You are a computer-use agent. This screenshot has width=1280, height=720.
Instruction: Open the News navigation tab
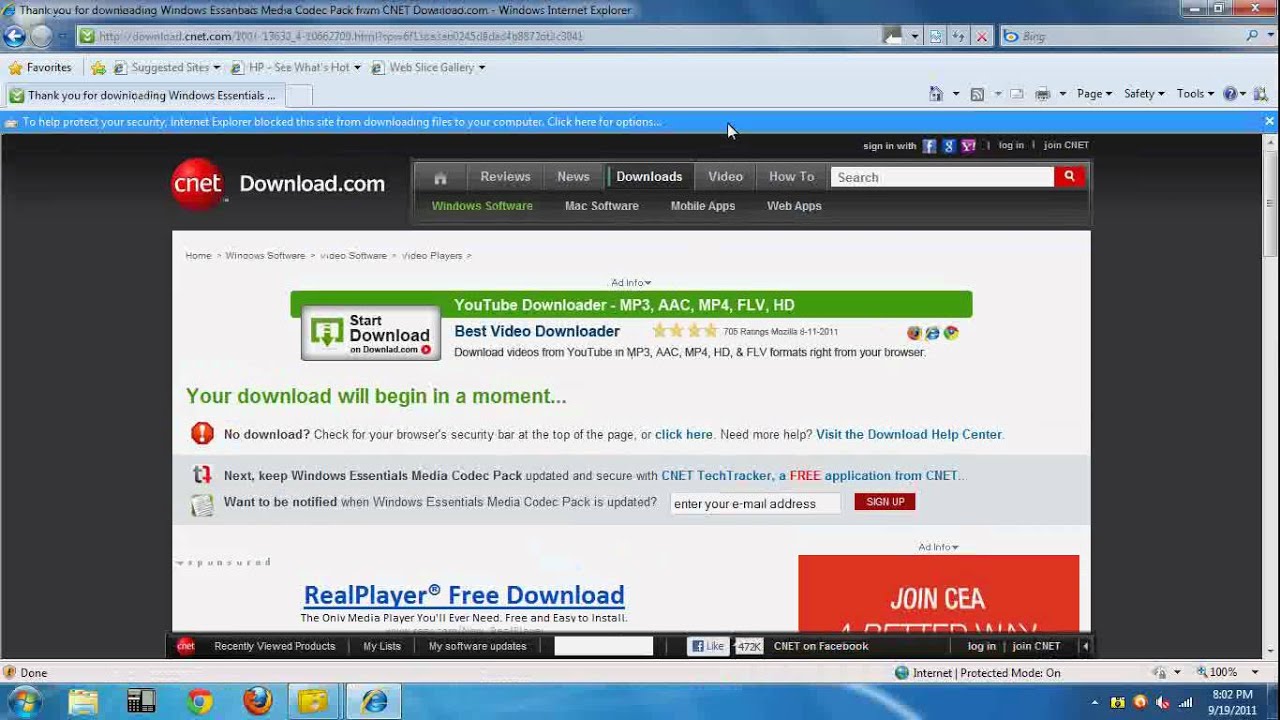point(573,177)
